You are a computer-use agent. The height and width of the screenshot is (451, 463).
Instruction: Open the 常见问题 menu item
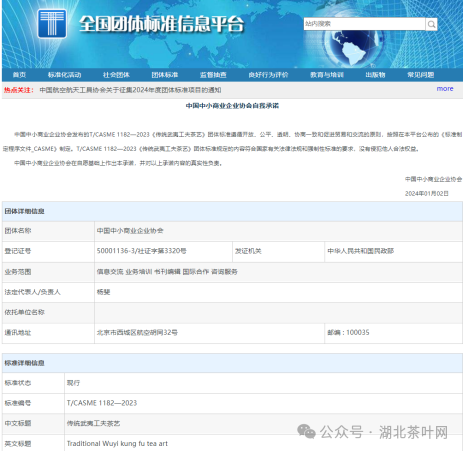[421, 75]
